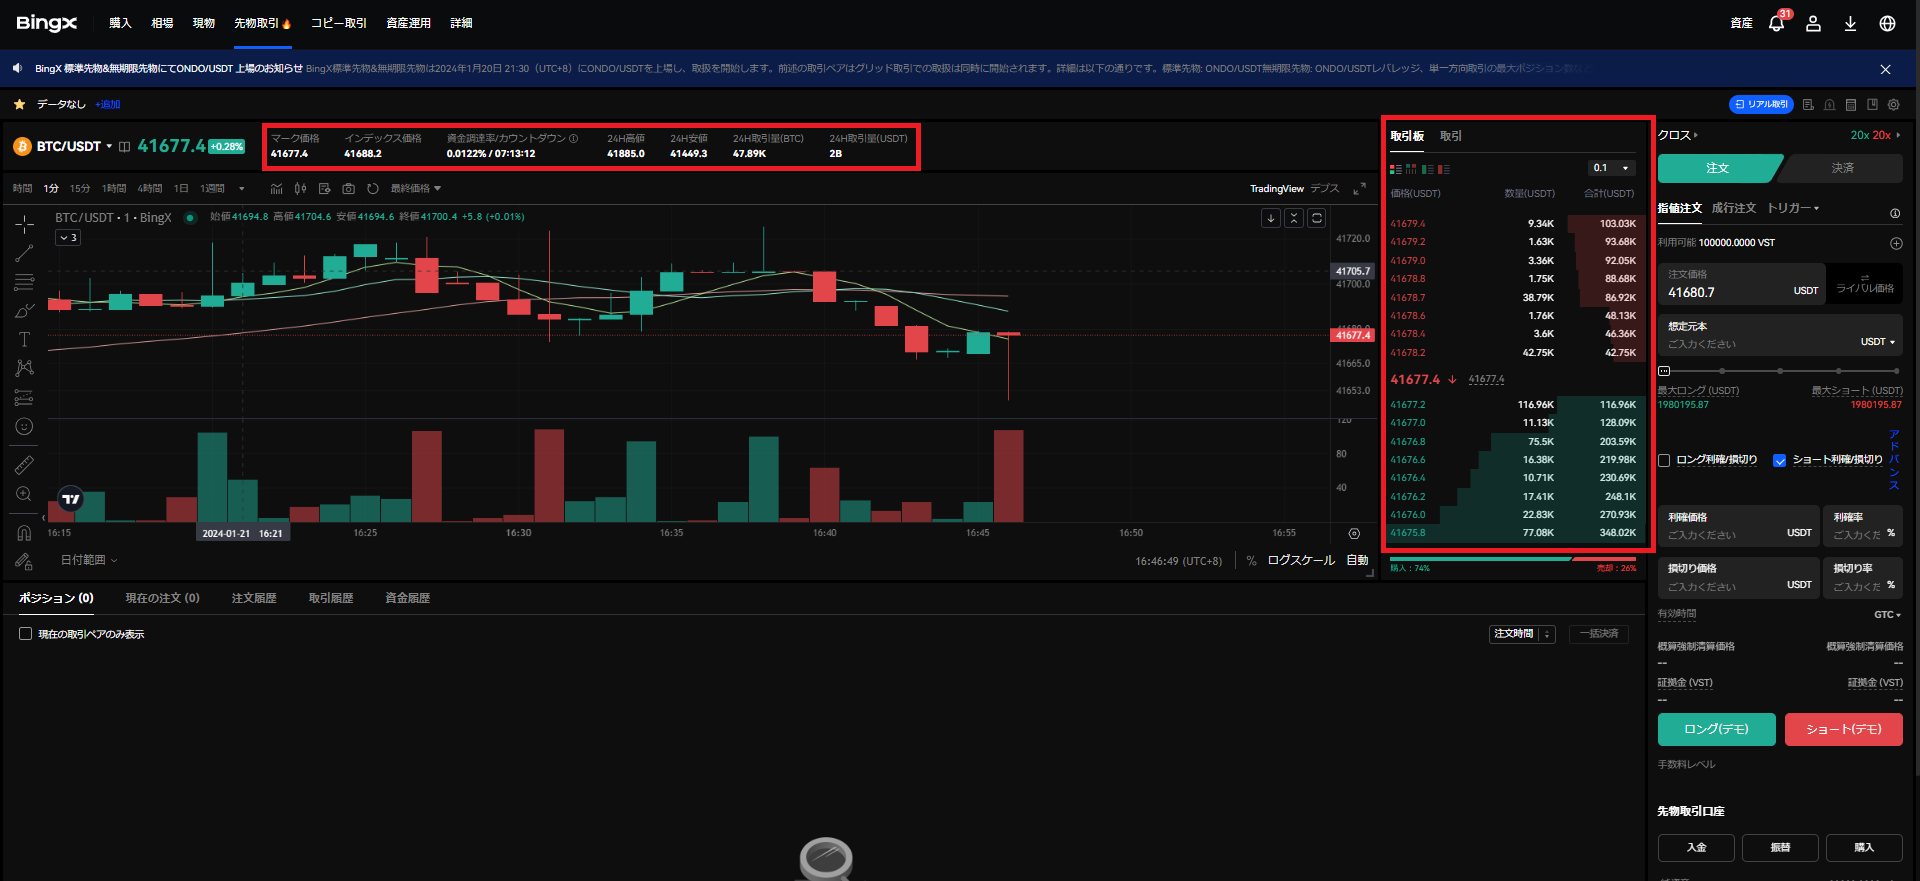This screenshot has height=881, width=1920.
Task: Click the language globe icon
Action: point(1887,24)
